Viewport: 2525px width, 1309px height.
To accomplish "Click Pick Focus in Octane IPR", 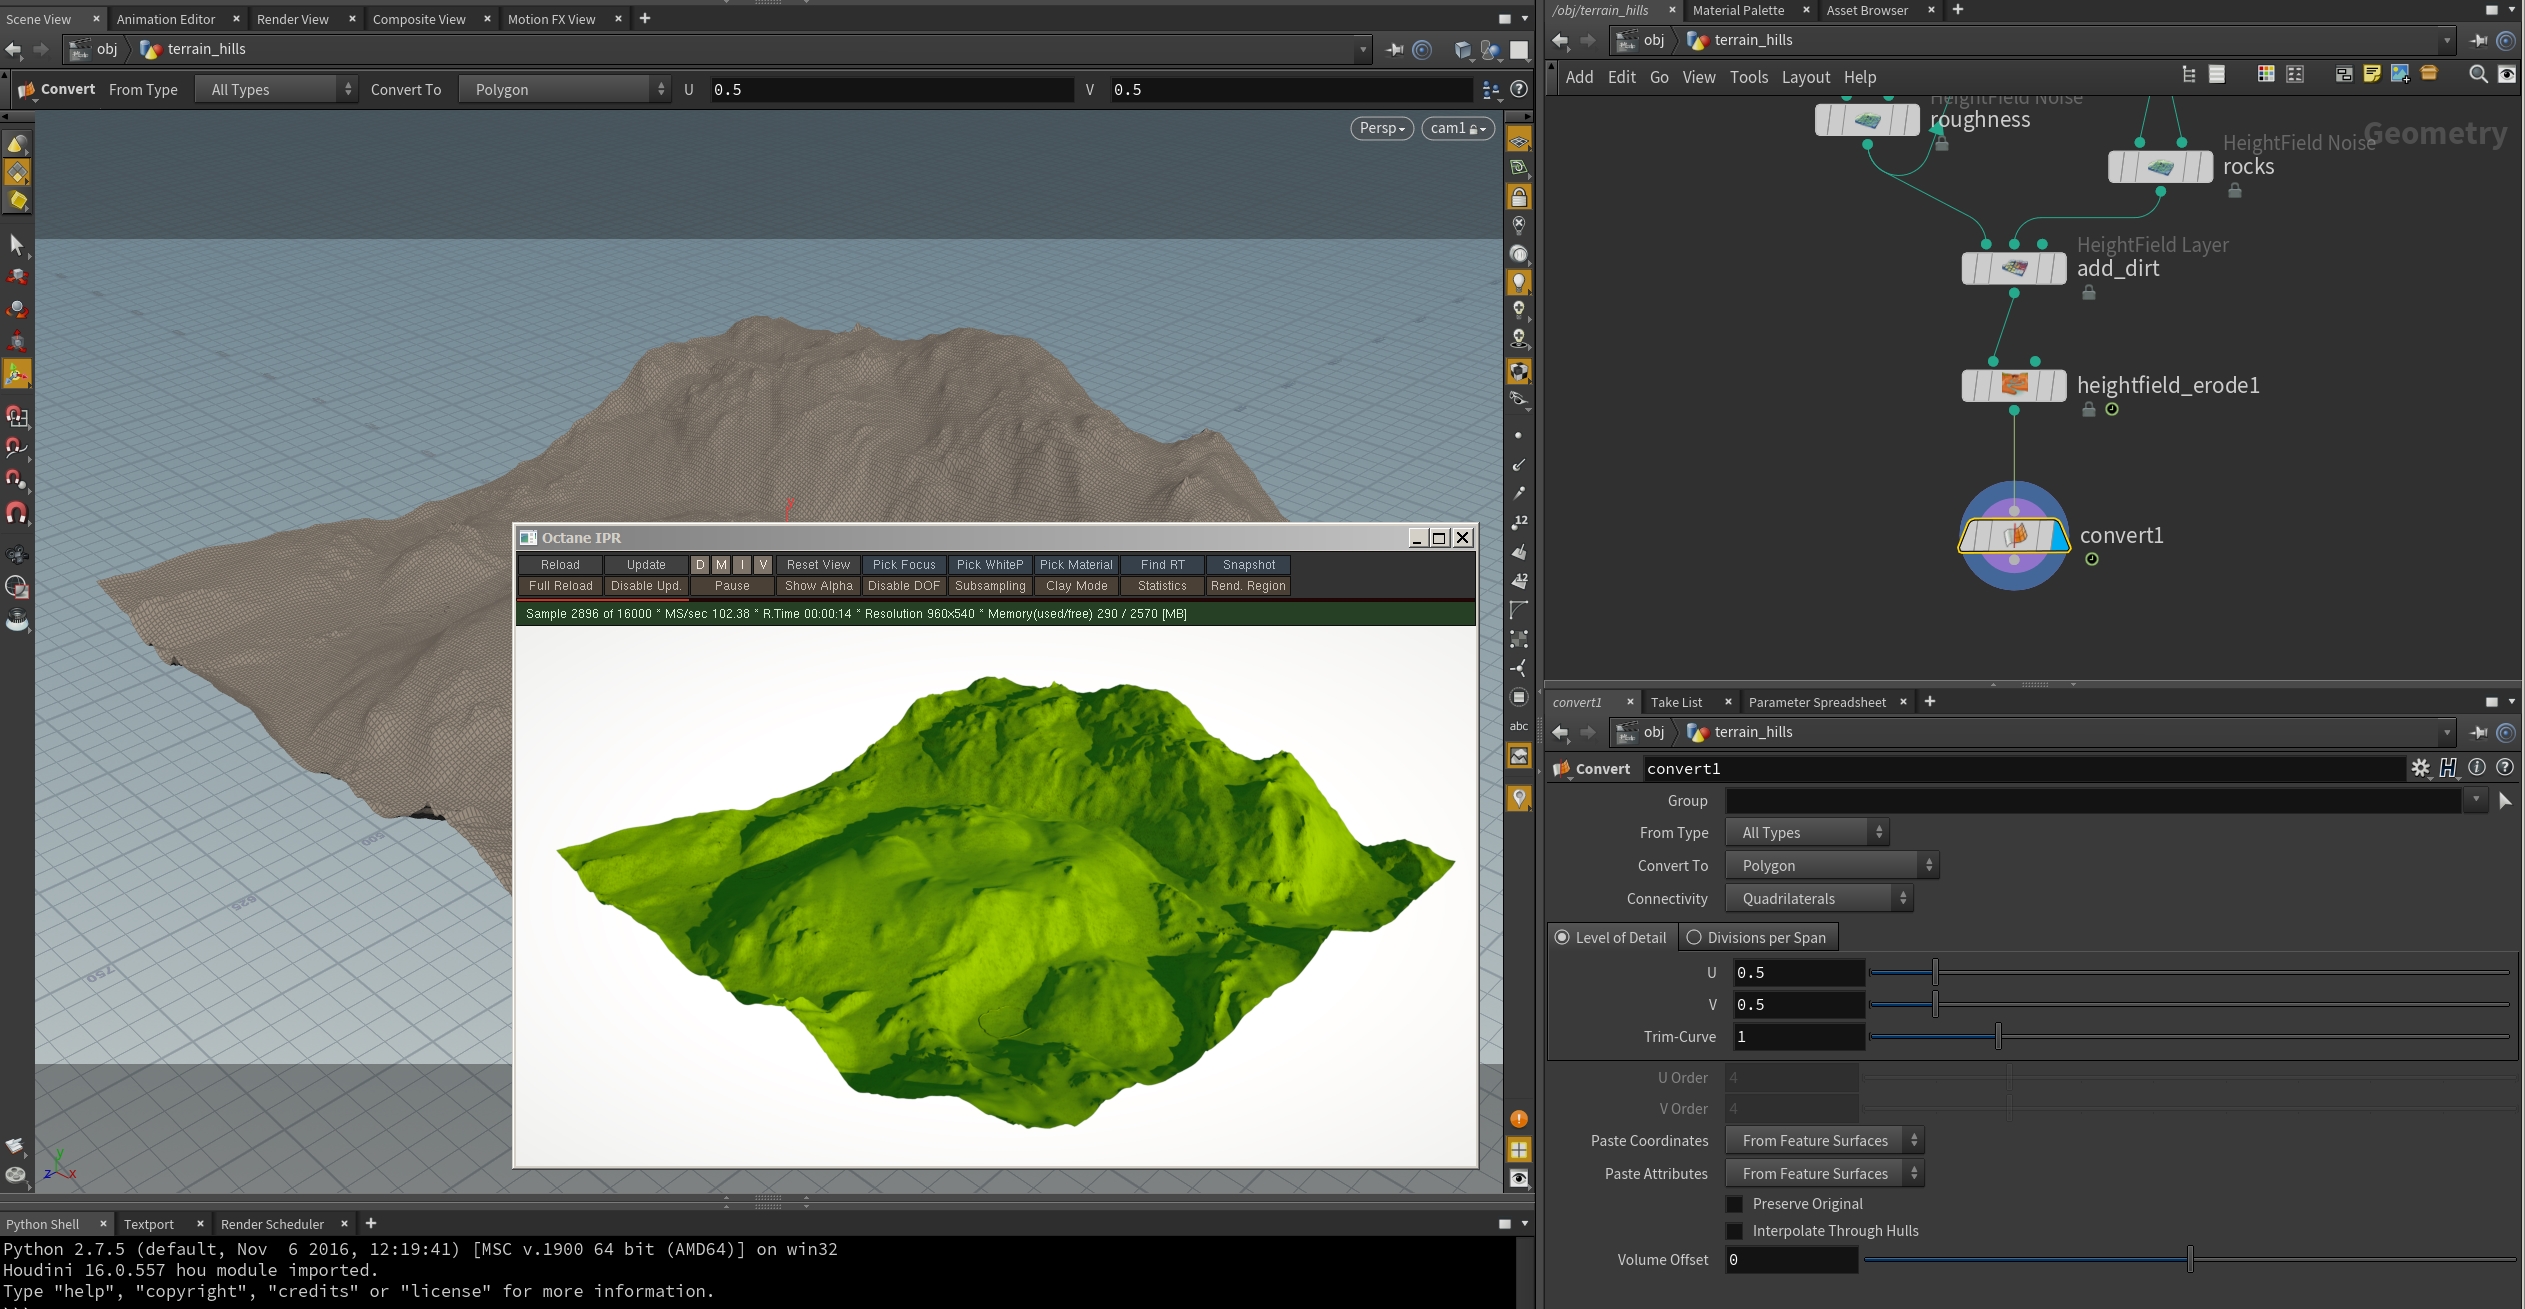I will (x=903, y=565).
